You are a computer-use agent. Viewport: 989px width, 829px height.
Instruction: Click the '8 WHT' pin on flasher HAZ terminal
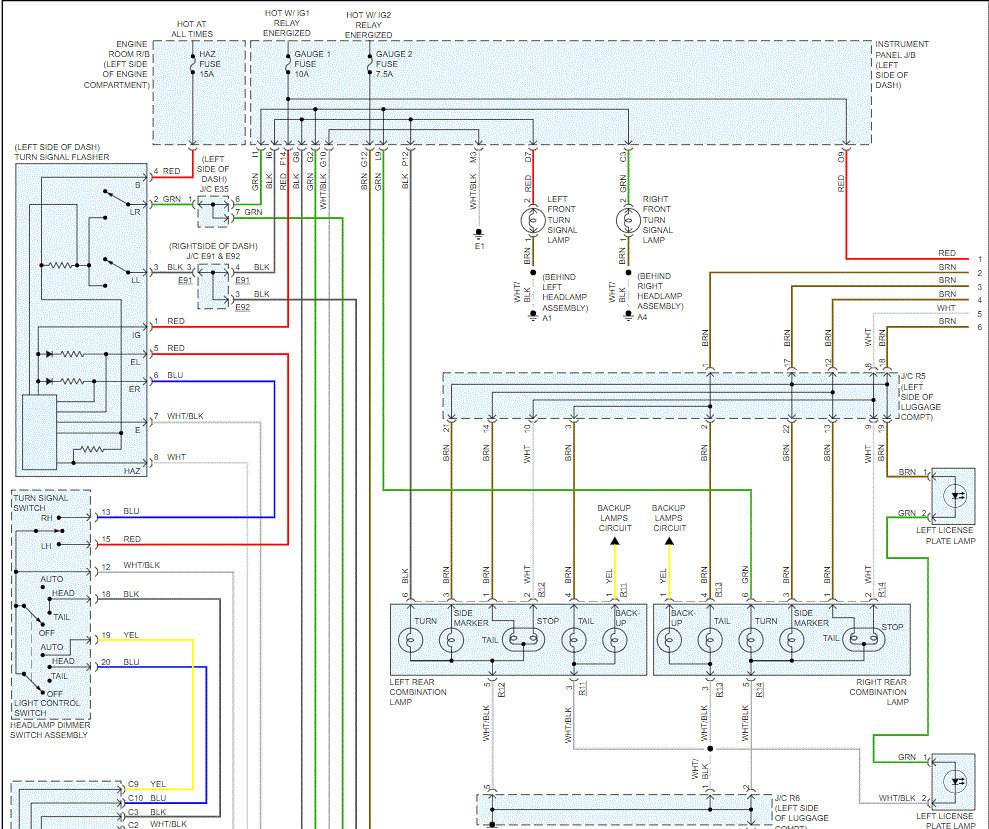pyautogui.click(x=170, y=457)
